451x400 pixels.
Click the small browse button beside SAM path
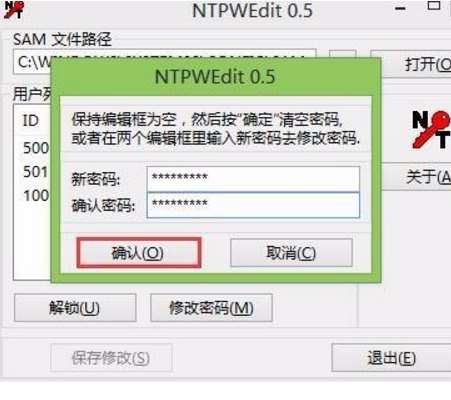point(342,54)
